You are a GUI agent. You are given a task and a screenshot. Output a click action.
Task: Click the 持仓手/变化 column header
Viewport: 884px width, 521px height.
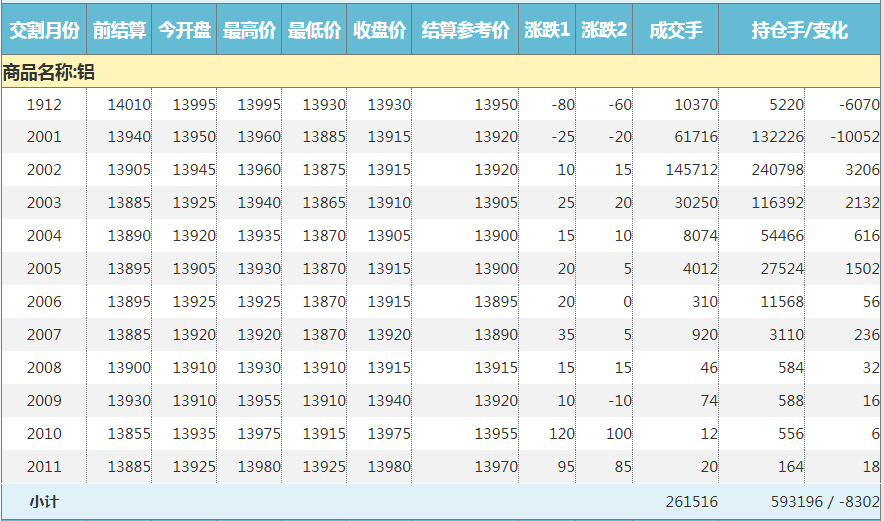pyautogui.click(x=799, y=31)
